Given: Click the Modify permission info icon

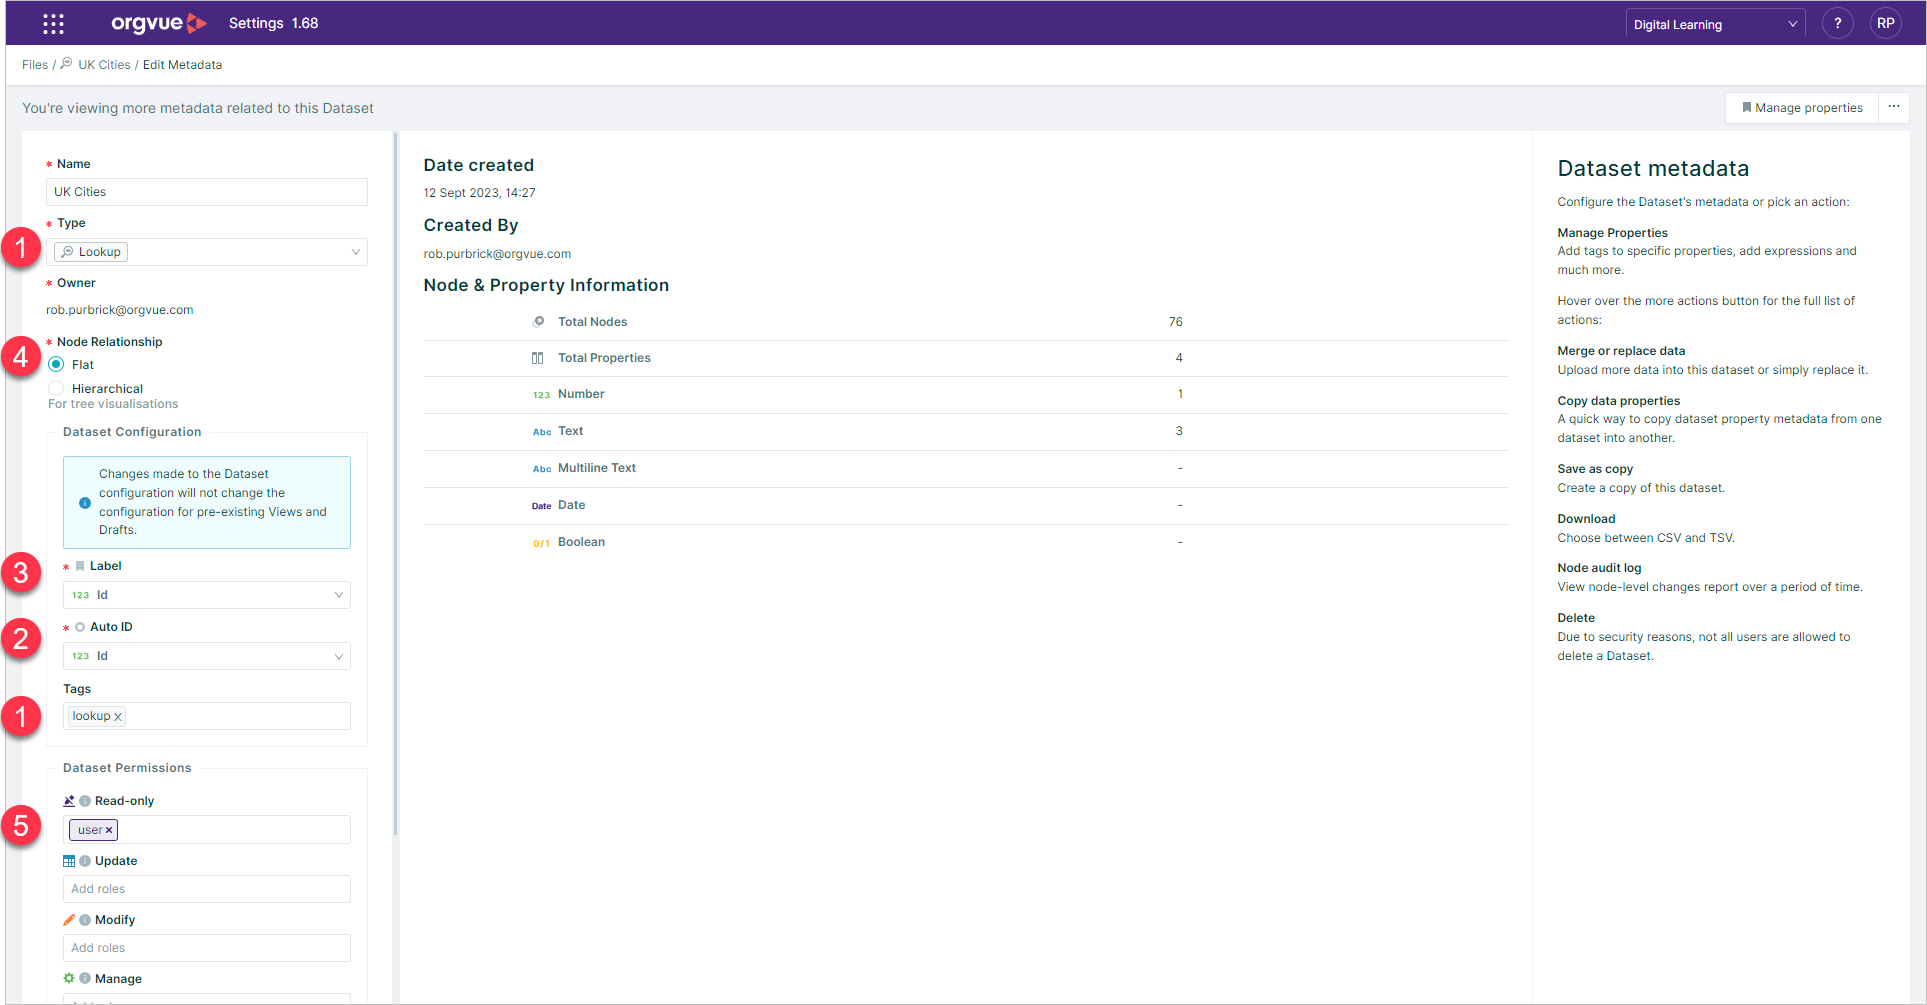Looking at the screenshot, I should (x=85, y=920).
